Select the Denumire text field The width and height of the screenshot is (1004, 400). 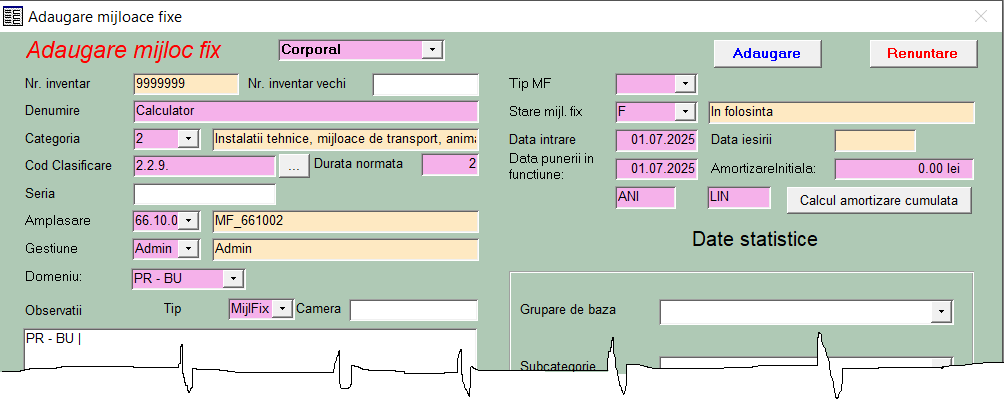click(x=305, y=111)
